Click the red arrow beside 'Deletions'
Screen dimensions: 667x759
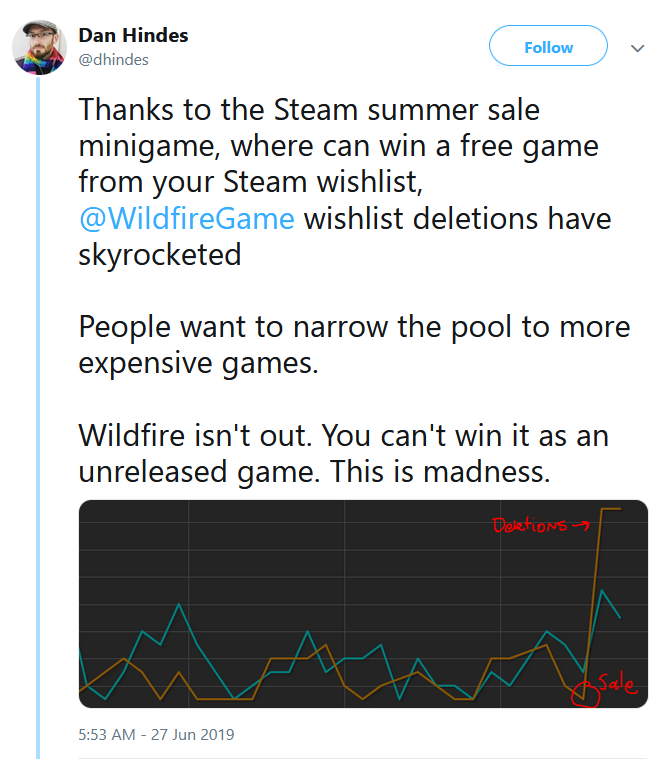[579, 523]
